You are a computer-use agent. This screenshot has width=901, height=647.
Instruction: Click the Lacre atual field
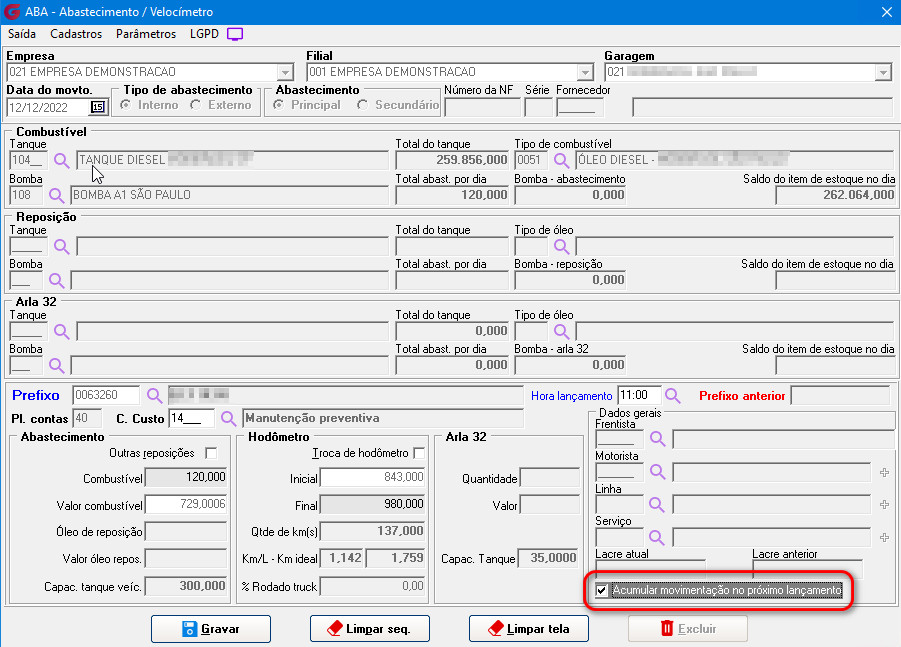tap(650, 568)
